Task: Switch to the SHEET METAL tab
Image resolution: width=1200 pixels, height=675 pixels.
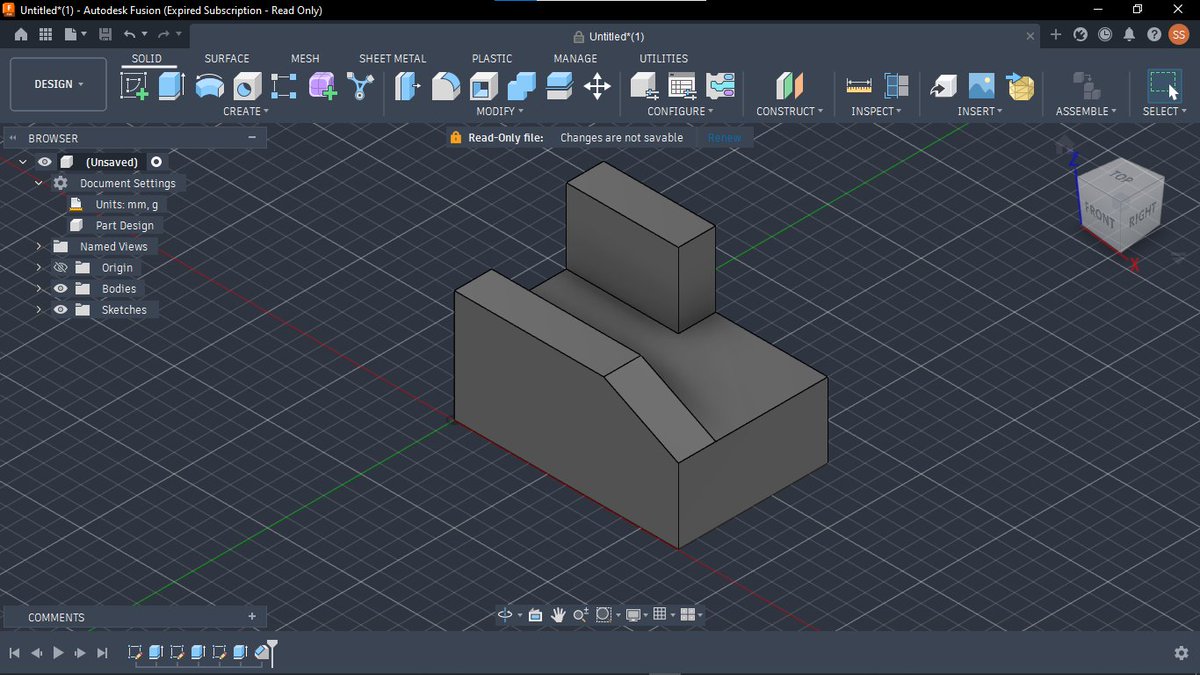Action: [393, 59]
